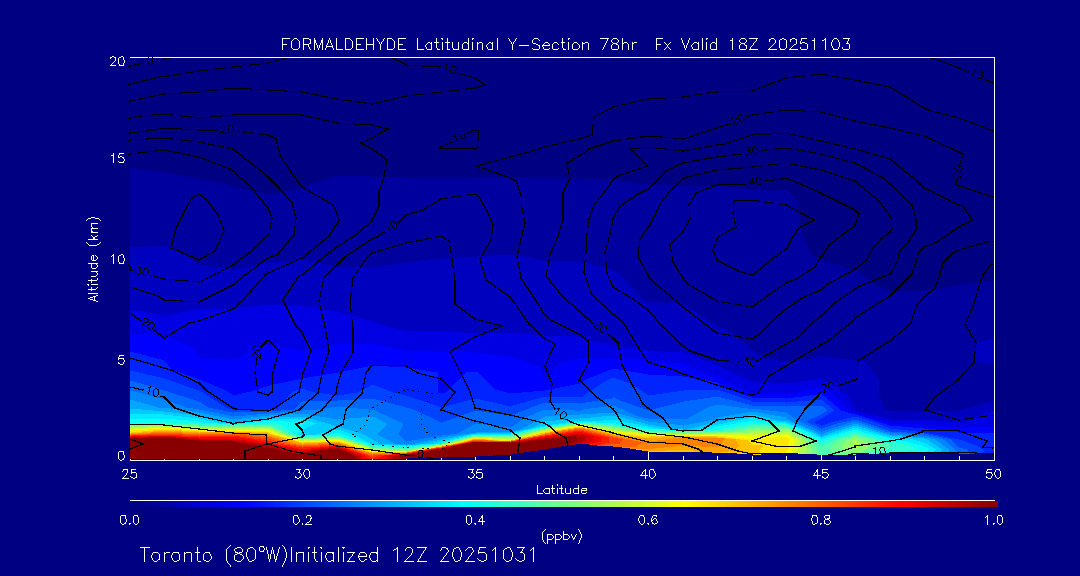This screenshot has height=576, width=1080.
Task: Click latitude axis tick label 25
Action: [x=129, y=474]
